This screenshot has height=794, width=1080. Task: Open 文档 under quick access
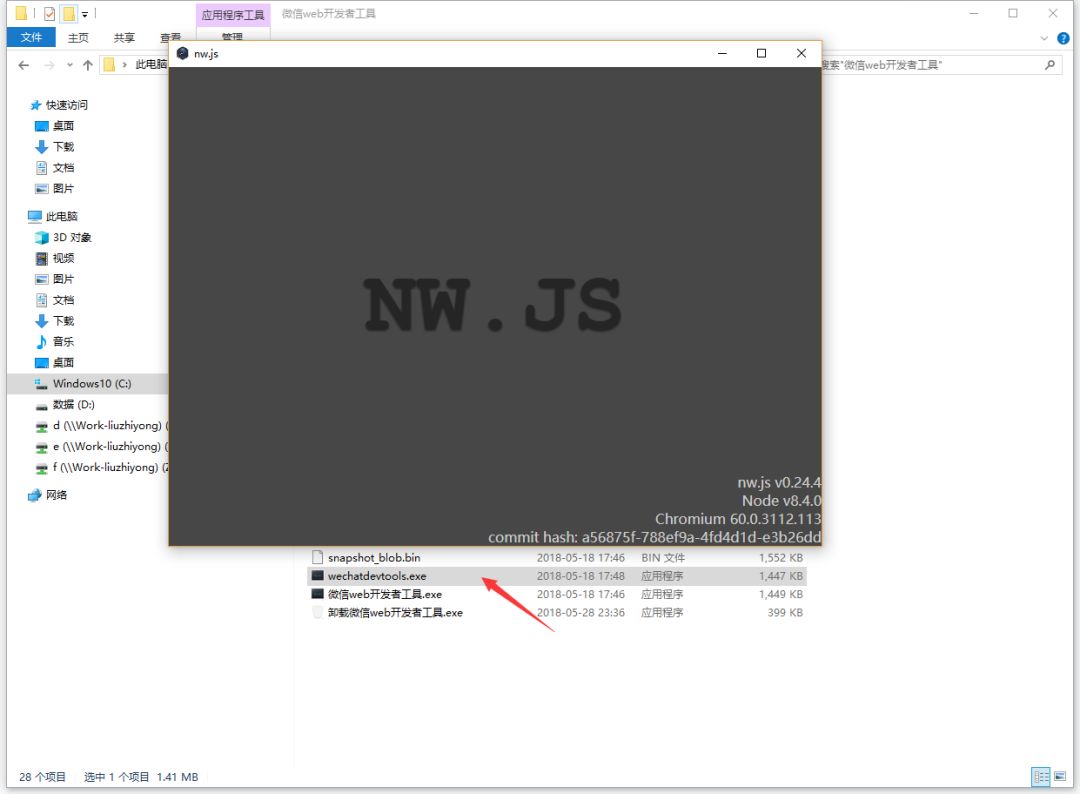[54, 167]
